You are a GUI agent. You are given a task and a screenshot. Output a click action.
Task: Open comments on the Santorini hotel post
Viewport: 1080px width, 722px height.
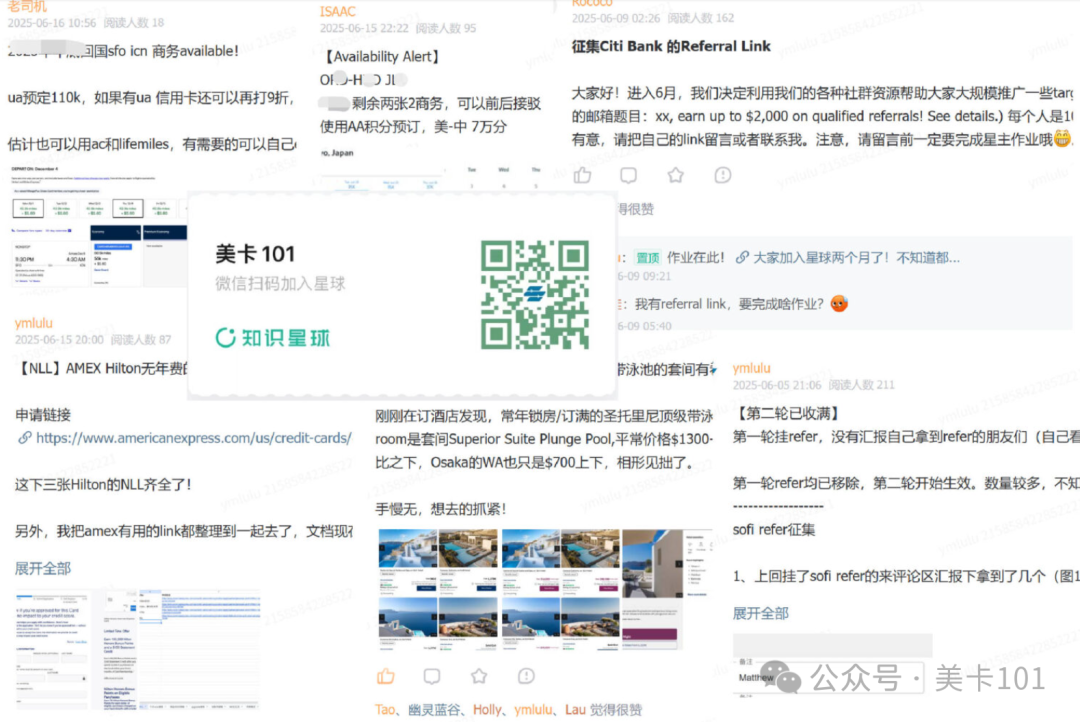click(431, 676)
